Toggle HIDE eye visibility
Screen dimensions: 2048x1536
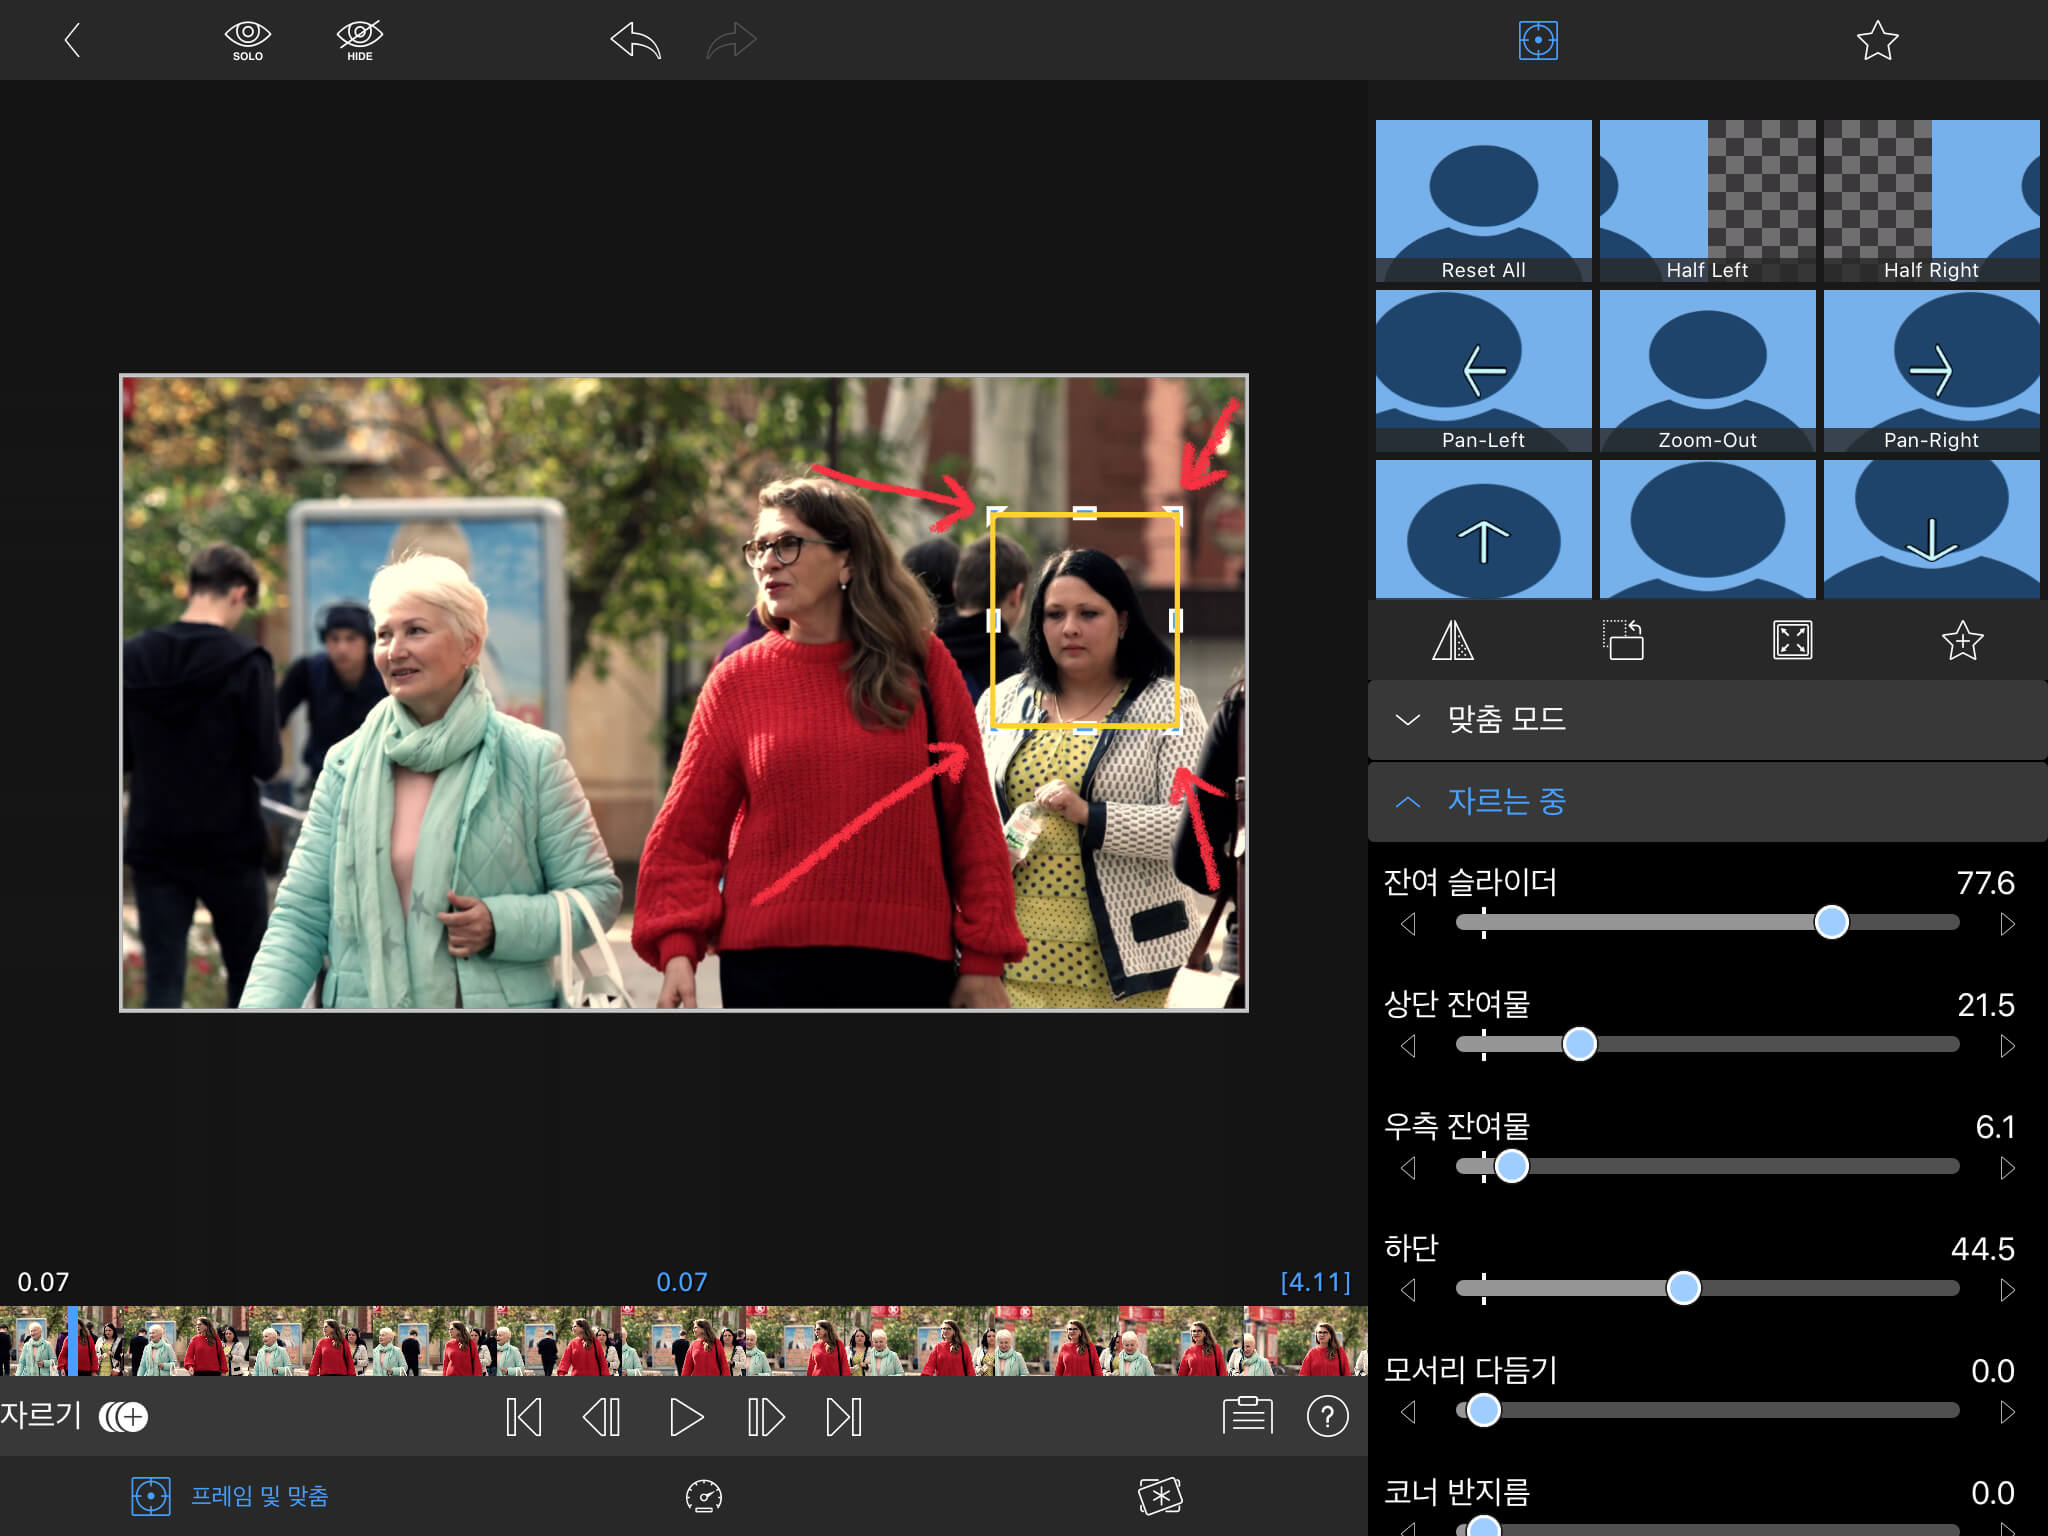359,40
